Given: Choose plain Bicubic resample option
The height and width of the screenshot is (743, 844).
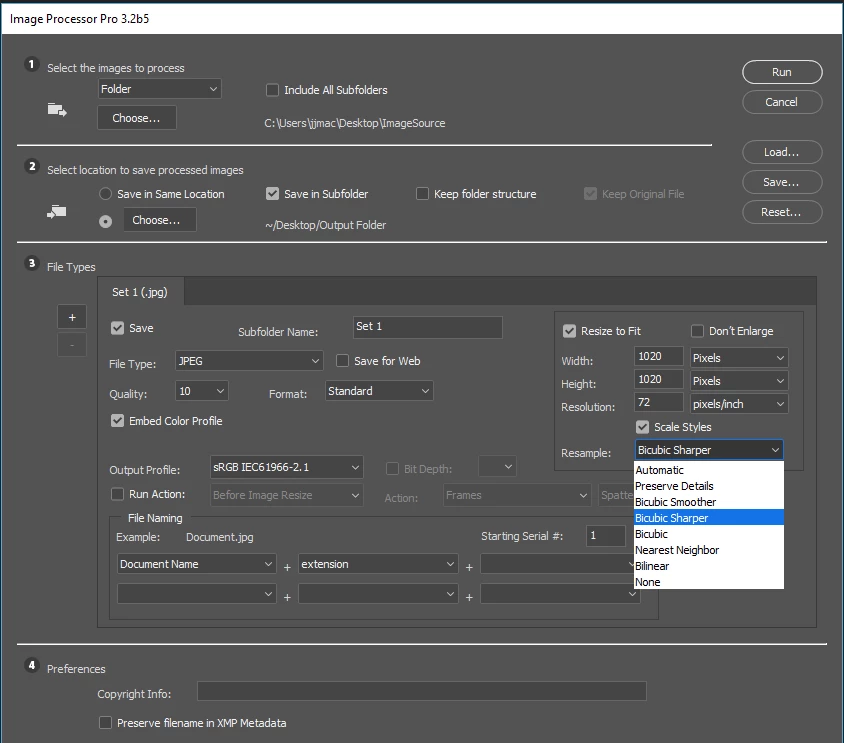Looking at the screenshot, I should click(709, 534).
